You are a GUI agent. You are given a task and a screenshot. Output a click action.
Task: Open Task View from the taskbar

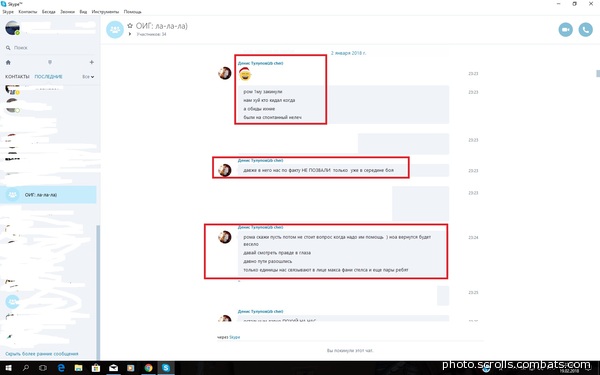pyautogui.click(x=43, y=368)
